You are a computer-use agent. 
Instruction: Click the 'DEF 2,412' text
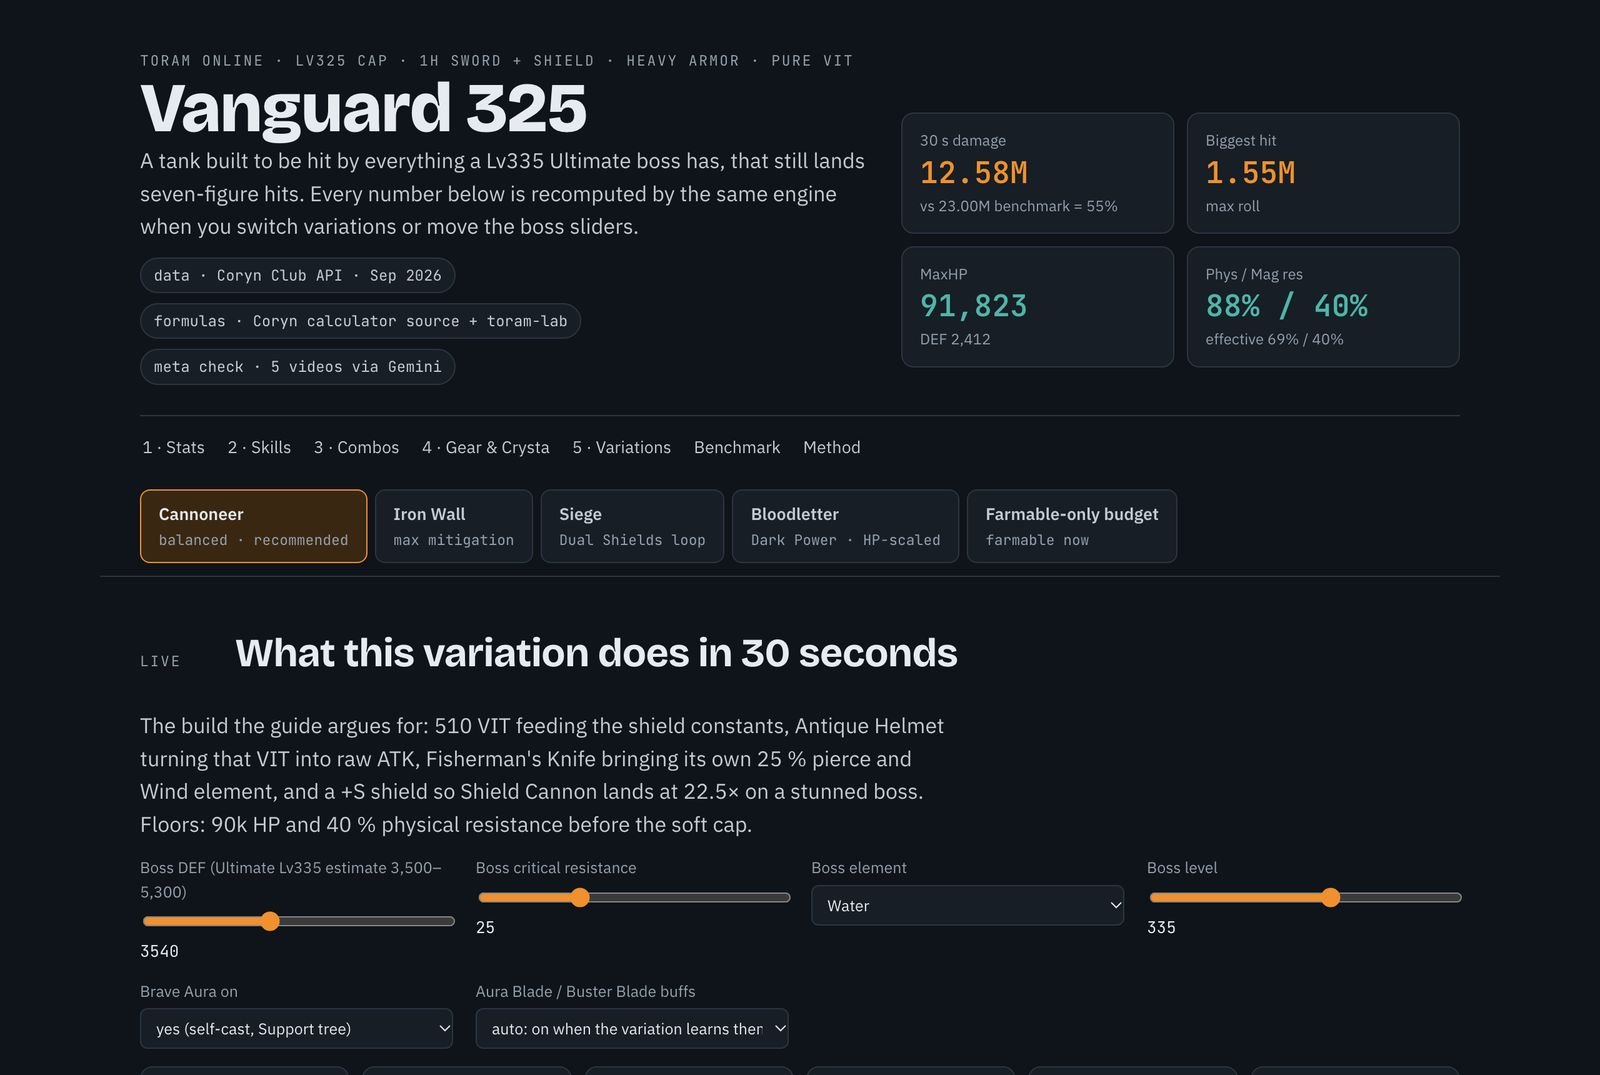click(955, 339)
